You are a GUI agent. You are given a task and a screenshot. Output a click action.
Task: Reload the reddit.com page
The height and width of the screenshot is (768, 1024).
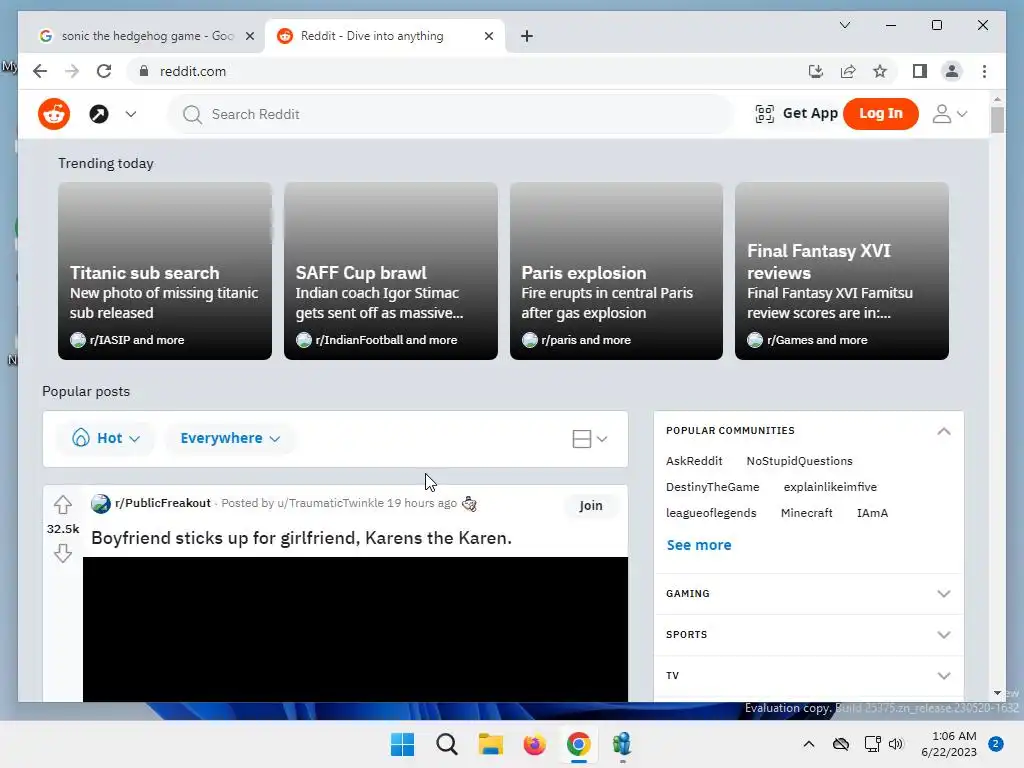[104, 71]
